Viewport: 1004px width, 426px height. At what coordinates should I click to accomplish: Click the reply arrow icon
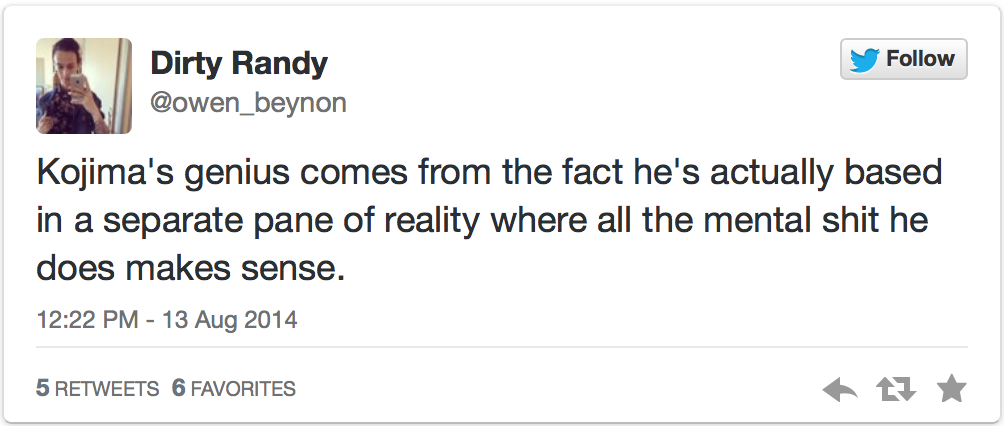841,389
